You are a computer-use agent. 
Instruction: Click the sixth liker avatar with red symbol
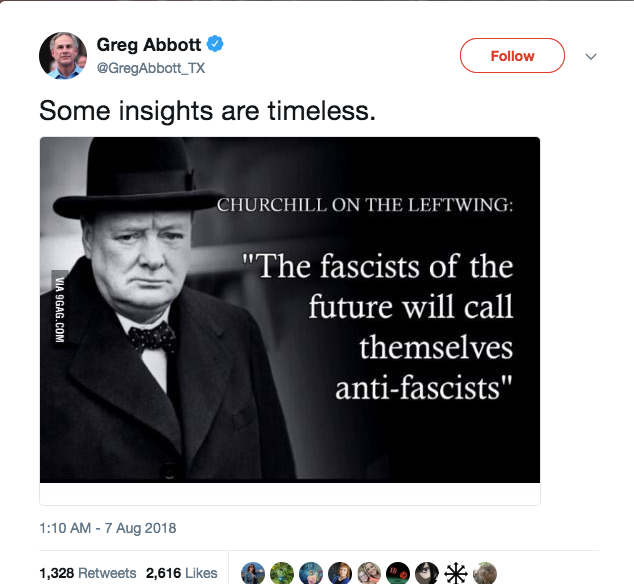click(x=398, y=573)
